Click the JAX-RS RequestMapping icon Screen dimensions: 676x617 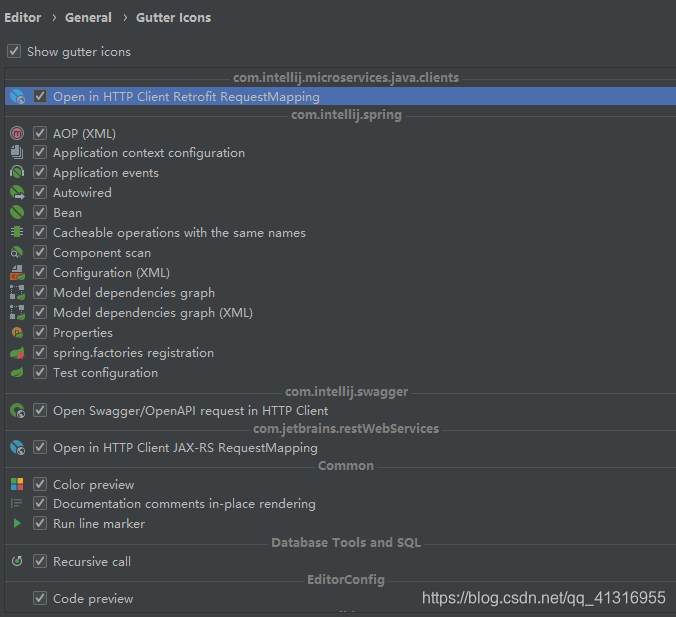tap(17, 448)
